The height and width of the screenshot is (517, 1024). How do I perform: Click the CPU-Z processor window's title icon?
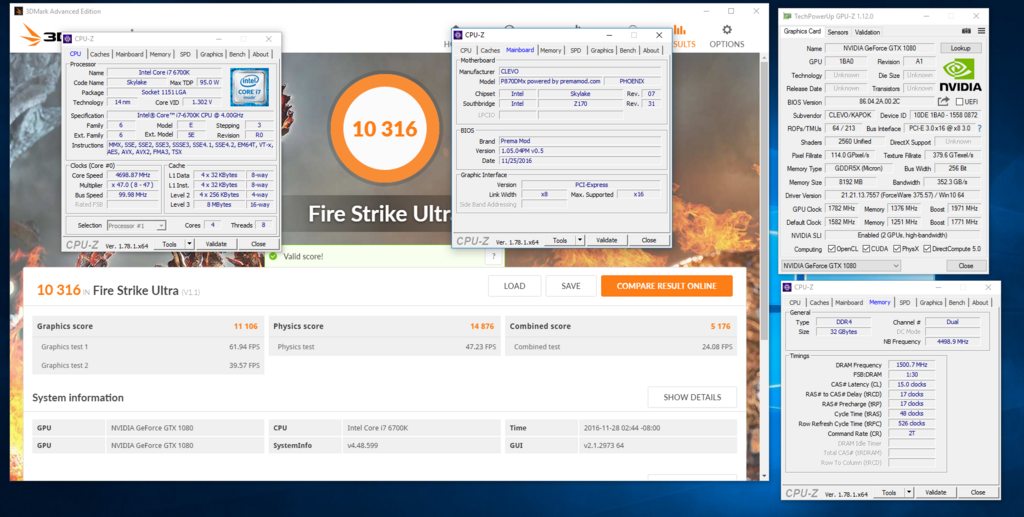[68, 39]
